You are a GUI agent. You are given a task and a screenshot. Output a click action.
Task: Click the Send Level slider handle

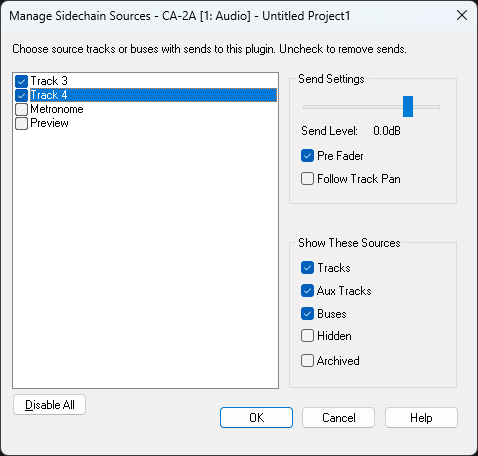pyautogui.click(x=408, y=107)
